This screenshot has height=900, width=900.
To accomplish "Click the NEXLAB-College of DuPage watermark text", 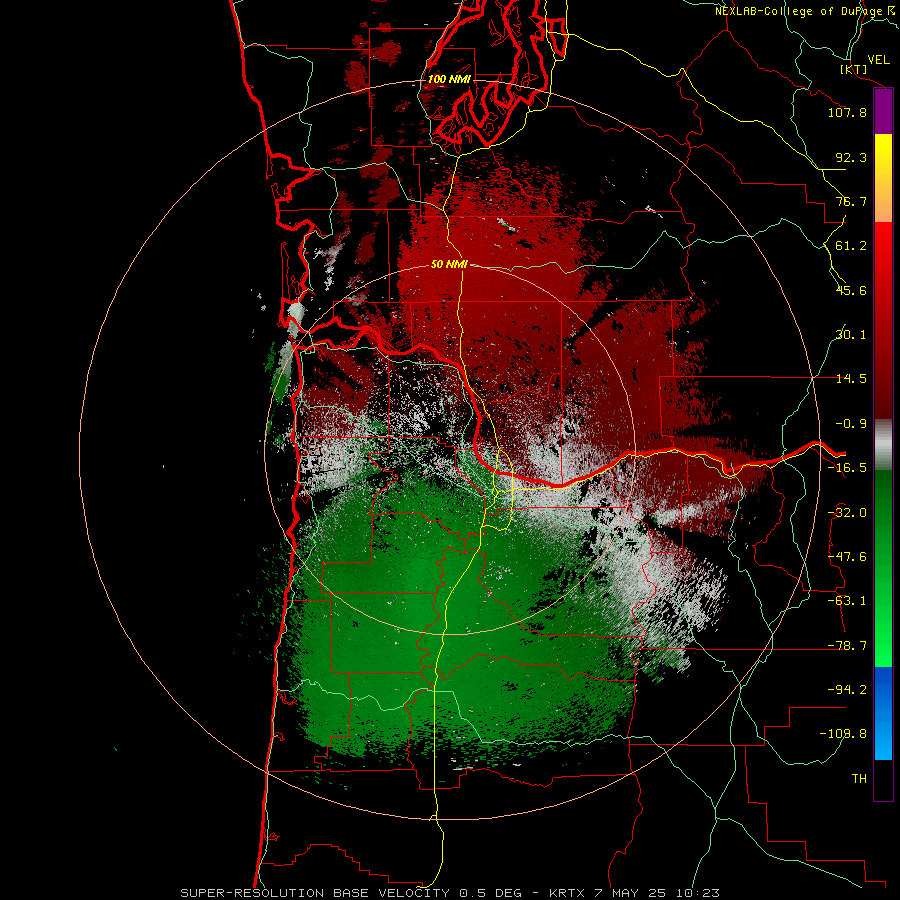I will [806, 11].
